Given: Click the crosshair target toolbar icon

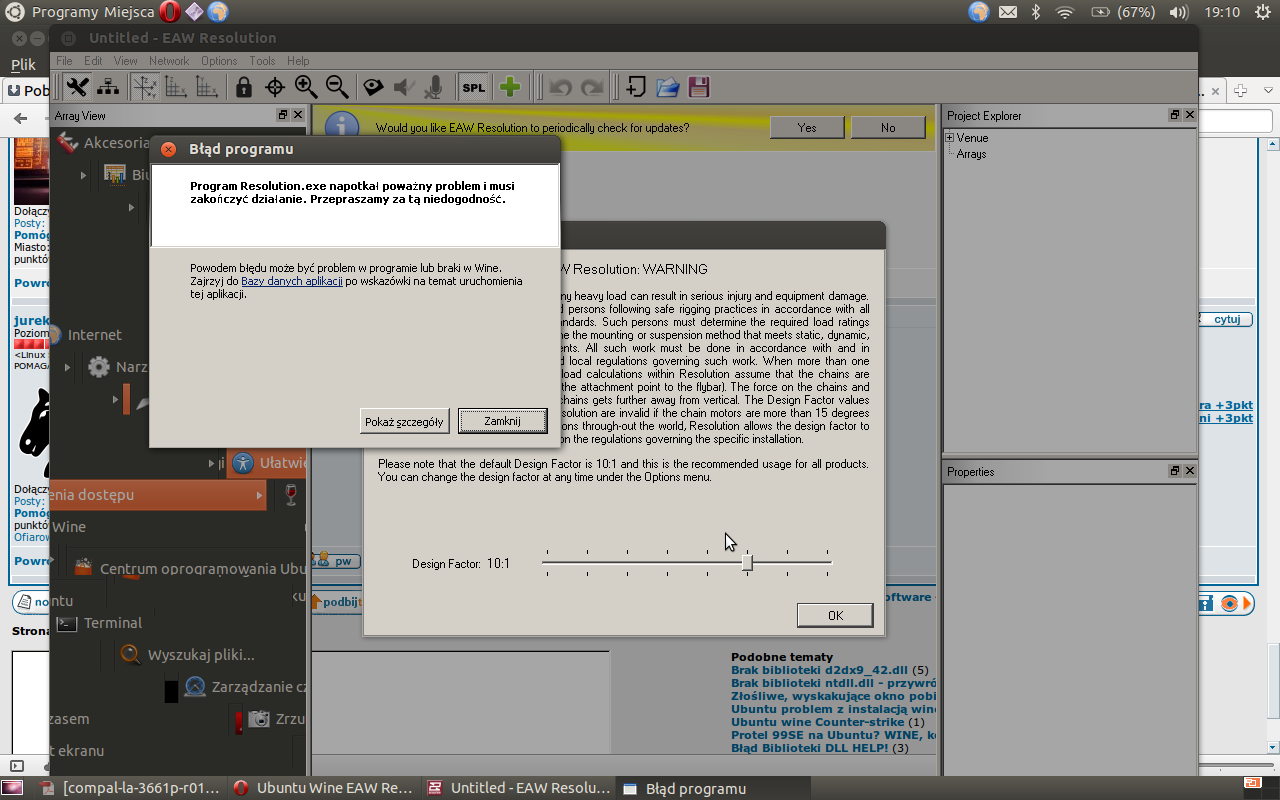Looking at the screenshot, I should 275,87.
